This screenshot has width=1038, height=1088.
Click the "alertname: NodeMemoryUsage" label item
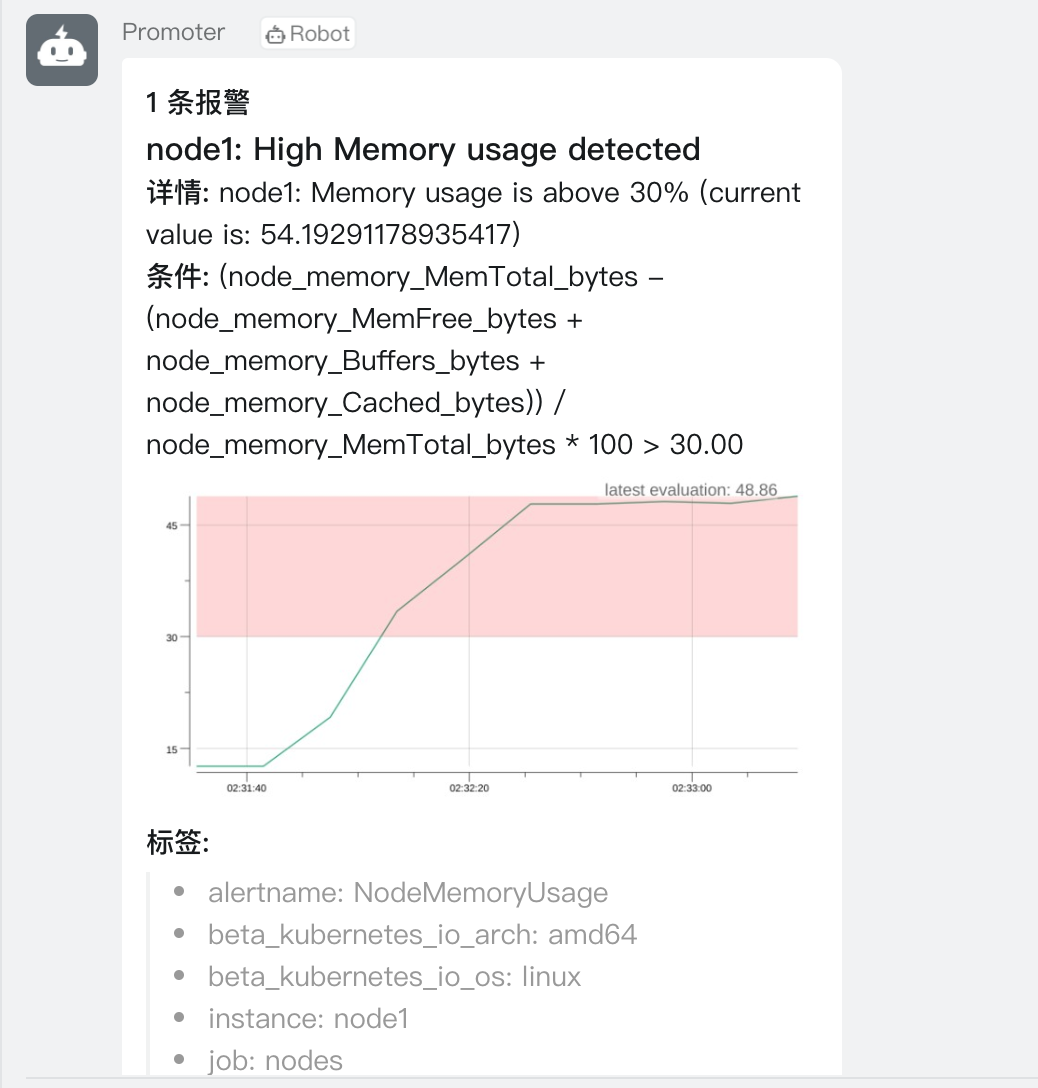coord(407,892)
